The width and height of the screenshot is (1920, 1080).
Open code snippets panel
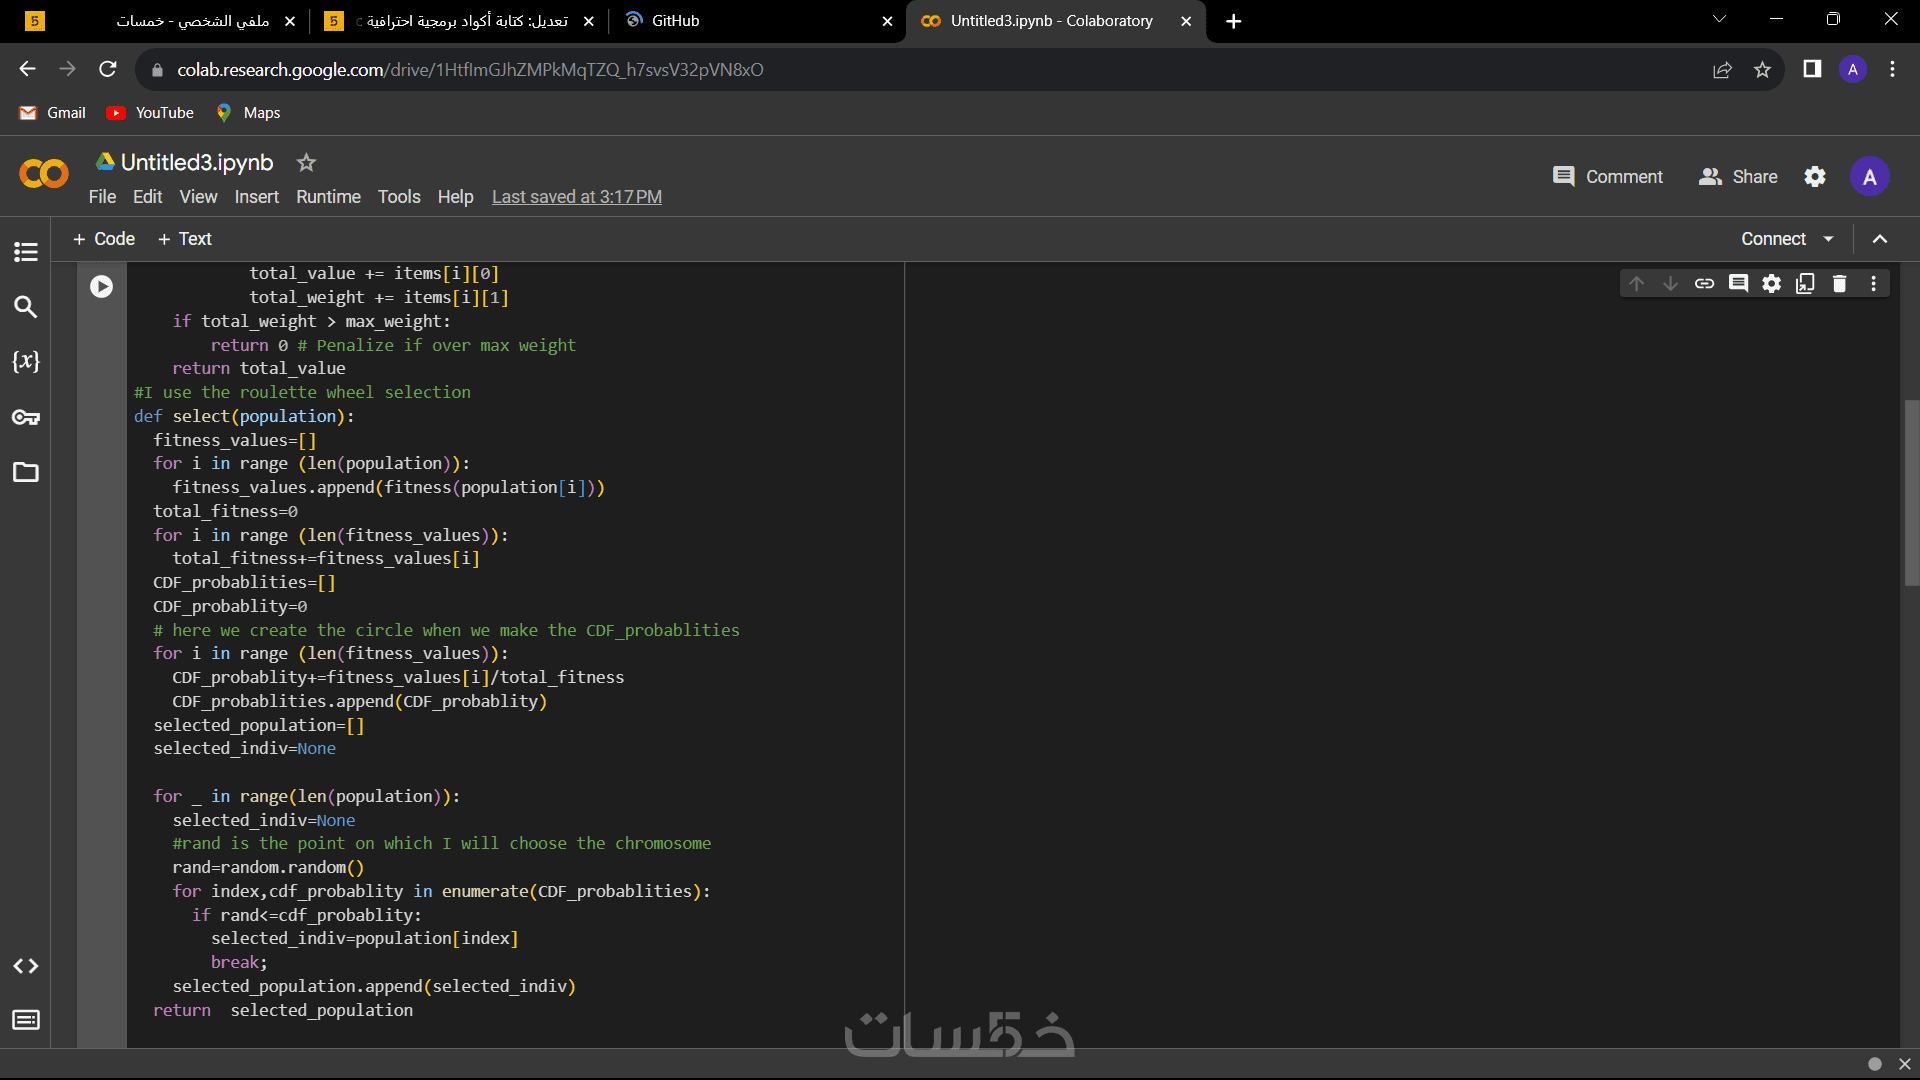click(26, 966)
